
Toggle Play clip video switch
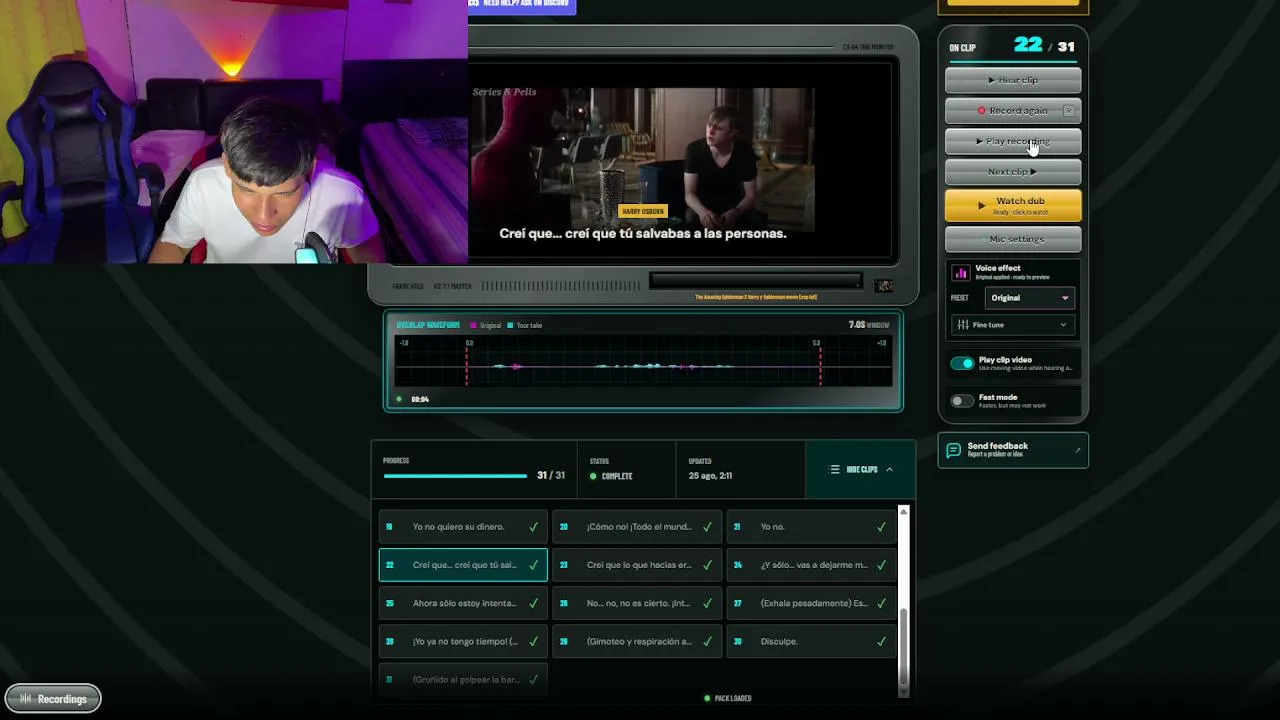click(x=962, y=363)
